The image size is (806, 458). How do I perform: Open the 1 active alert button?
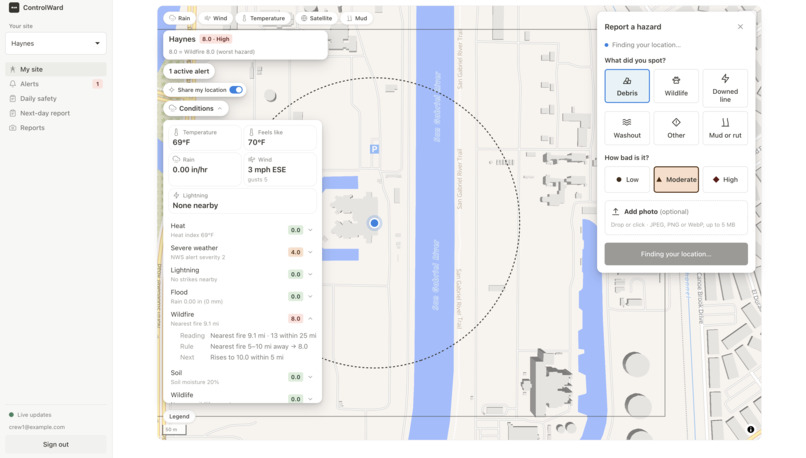point(189,71)
